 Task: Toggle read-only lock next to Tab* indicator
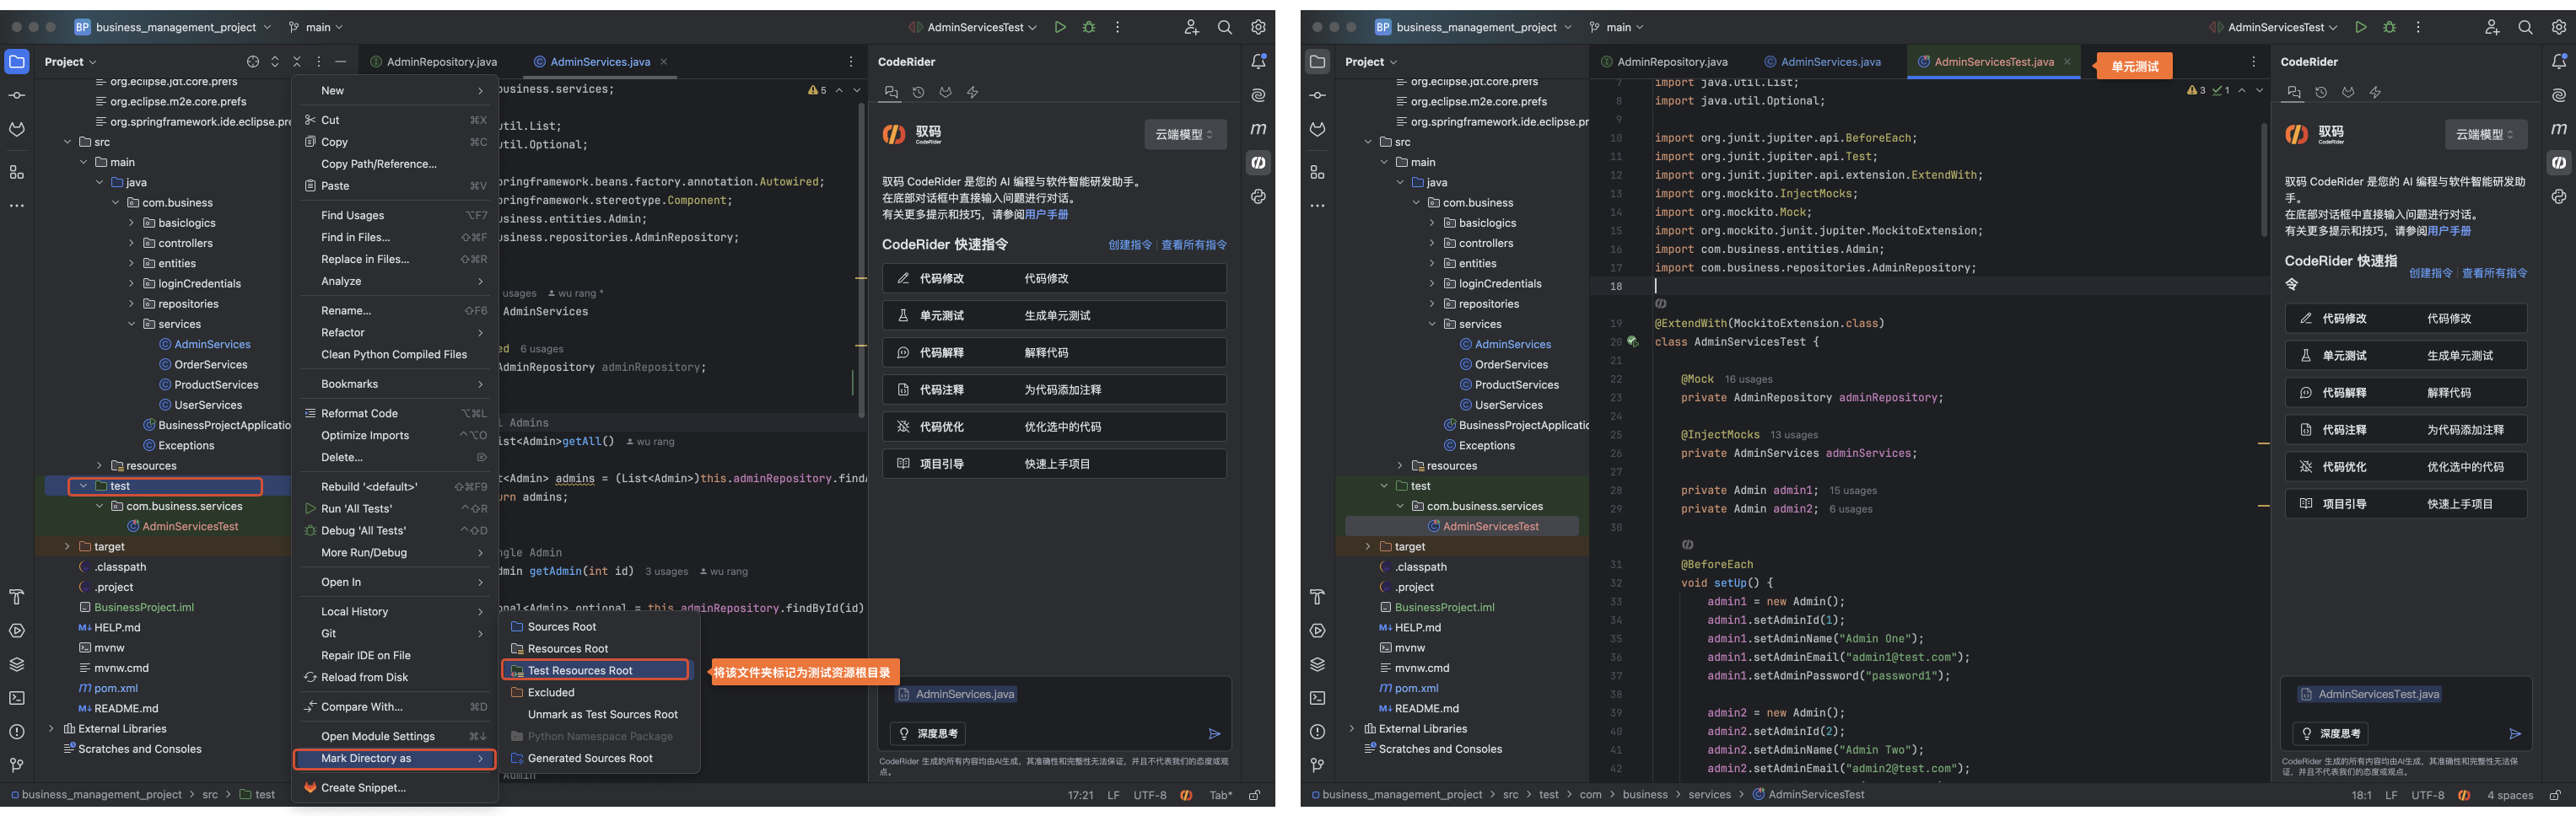pos(1255,796)
